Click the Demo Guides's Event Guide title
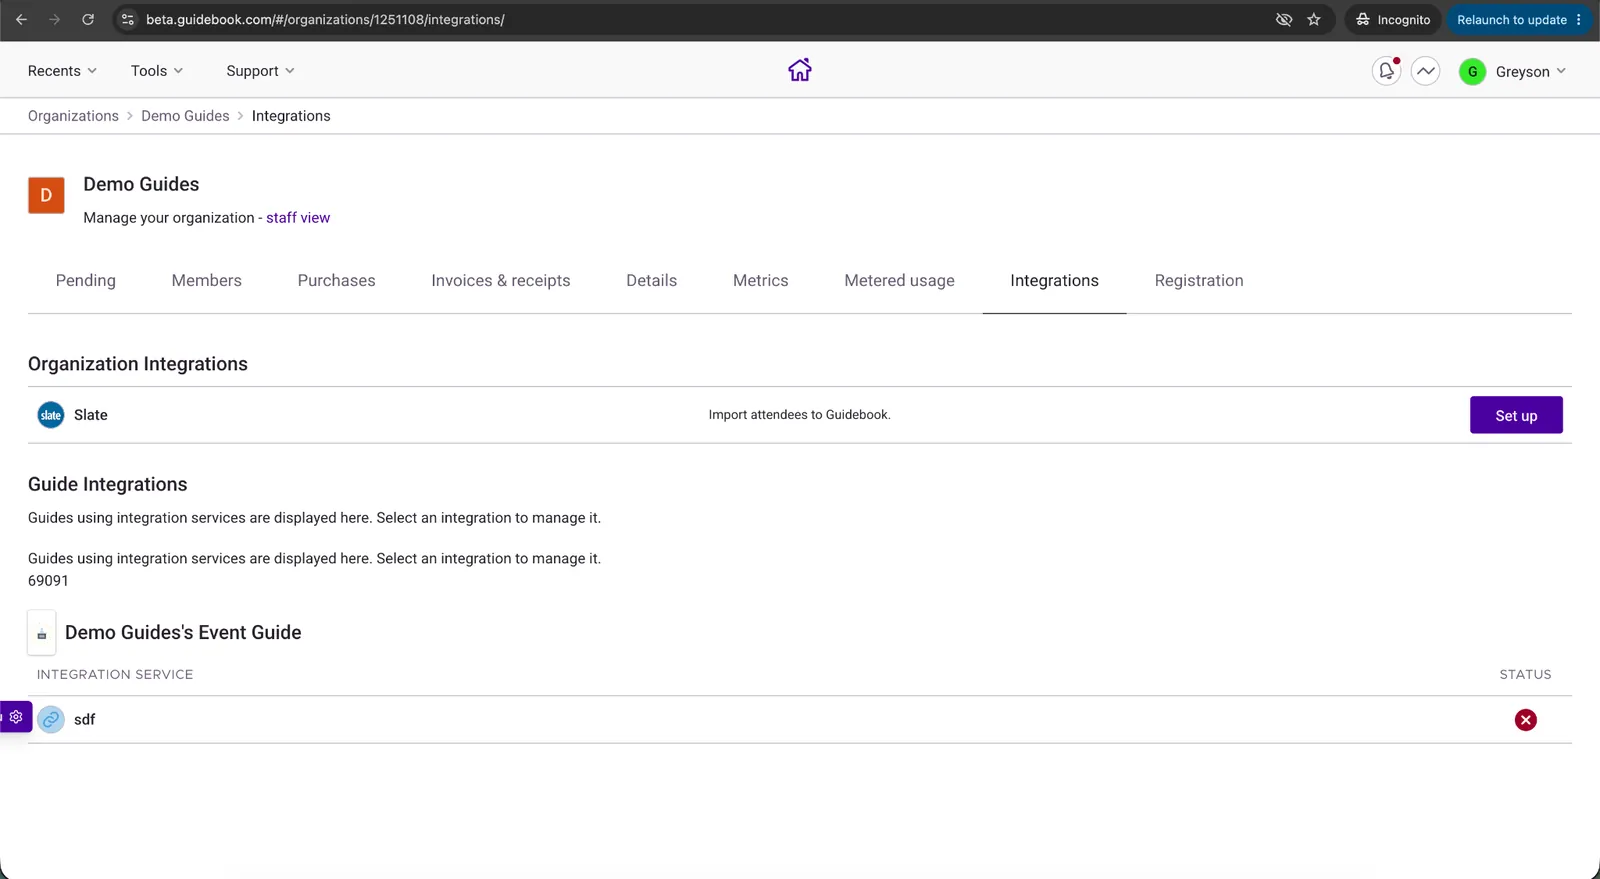Image resolution: width=1600 pixels, height=879 pixels. click(183, 633)
